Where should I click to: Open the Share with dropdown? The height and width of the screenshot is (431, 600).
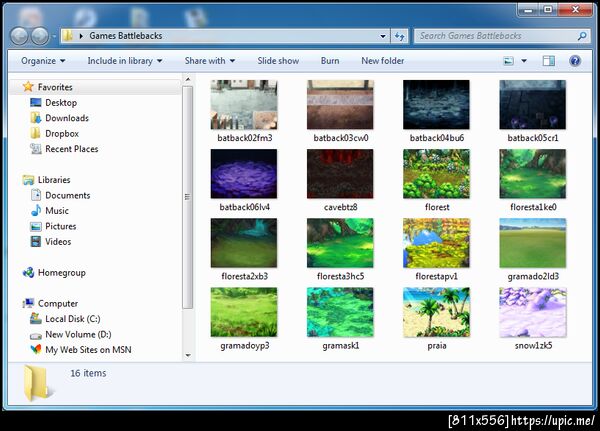[210, 61]
